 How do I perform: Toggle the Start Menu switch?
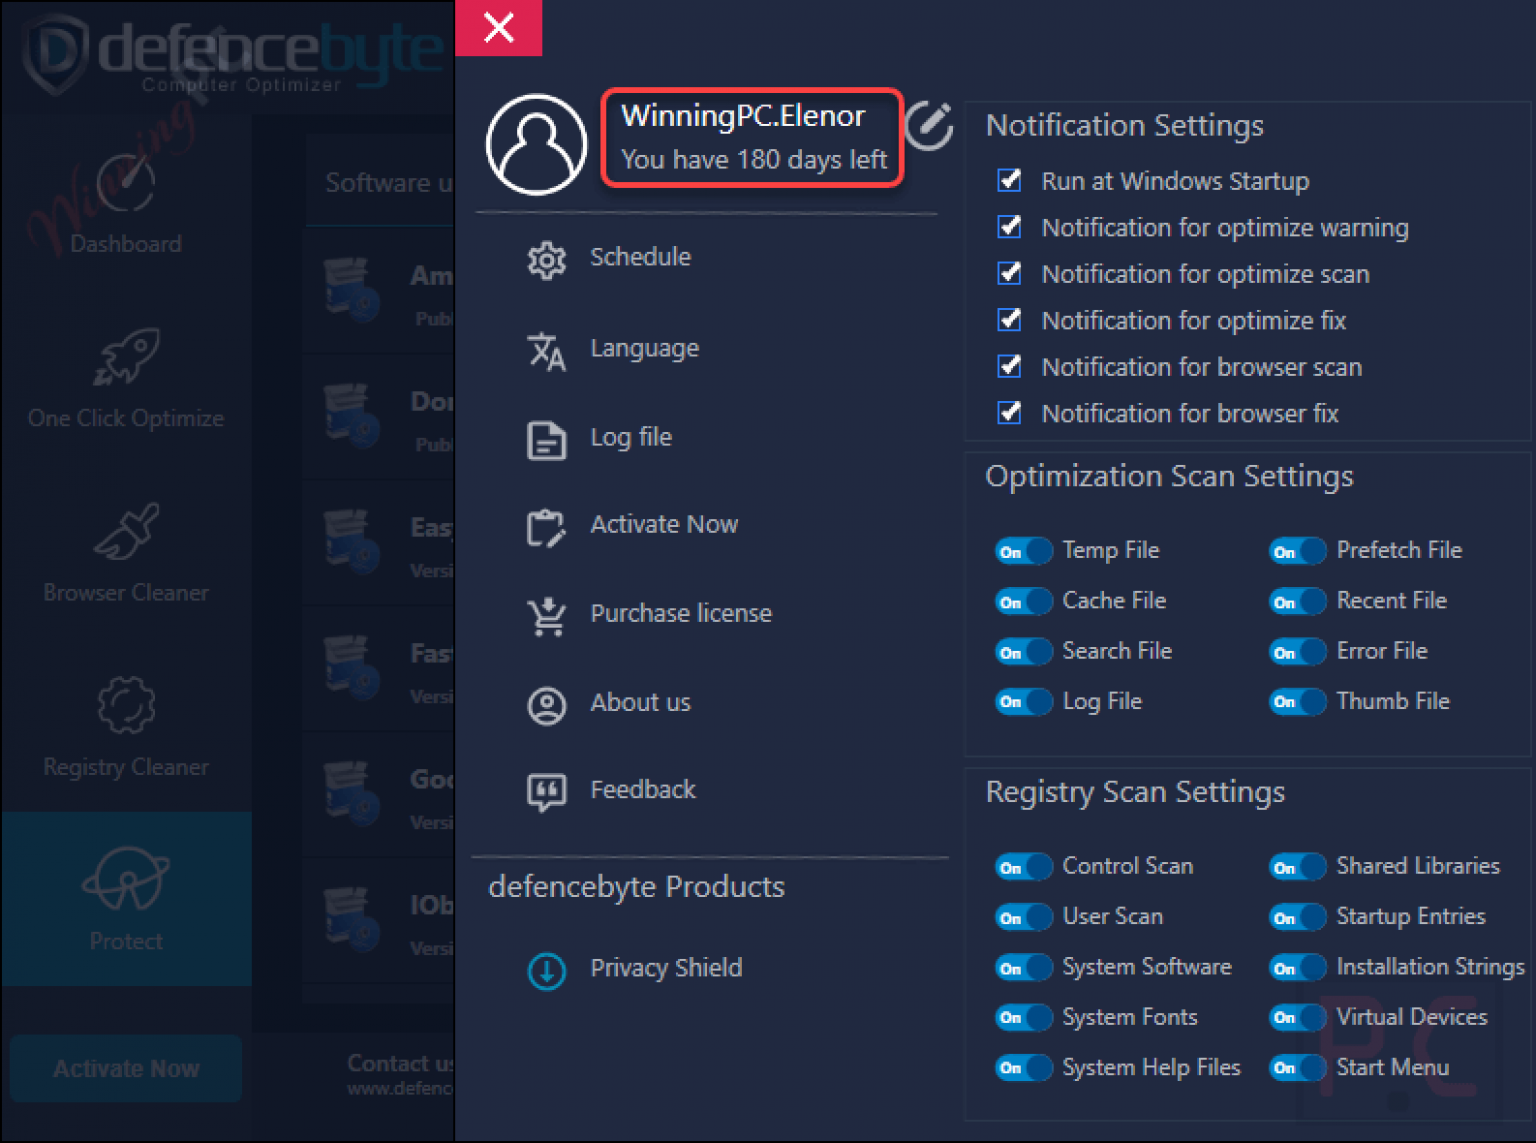tap(1297, 1068)
